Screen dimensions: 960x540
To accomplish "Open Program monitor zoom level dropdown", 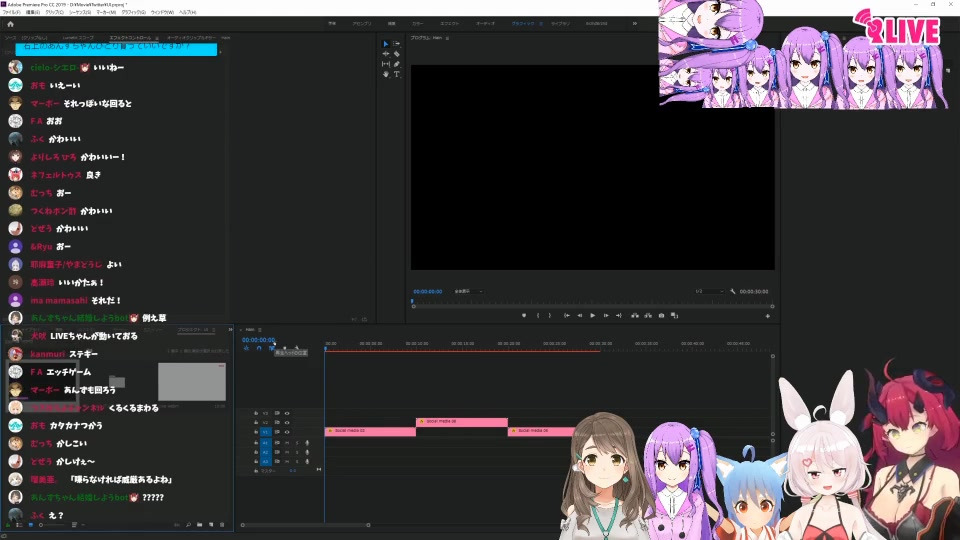I will (x=469, y=291).
